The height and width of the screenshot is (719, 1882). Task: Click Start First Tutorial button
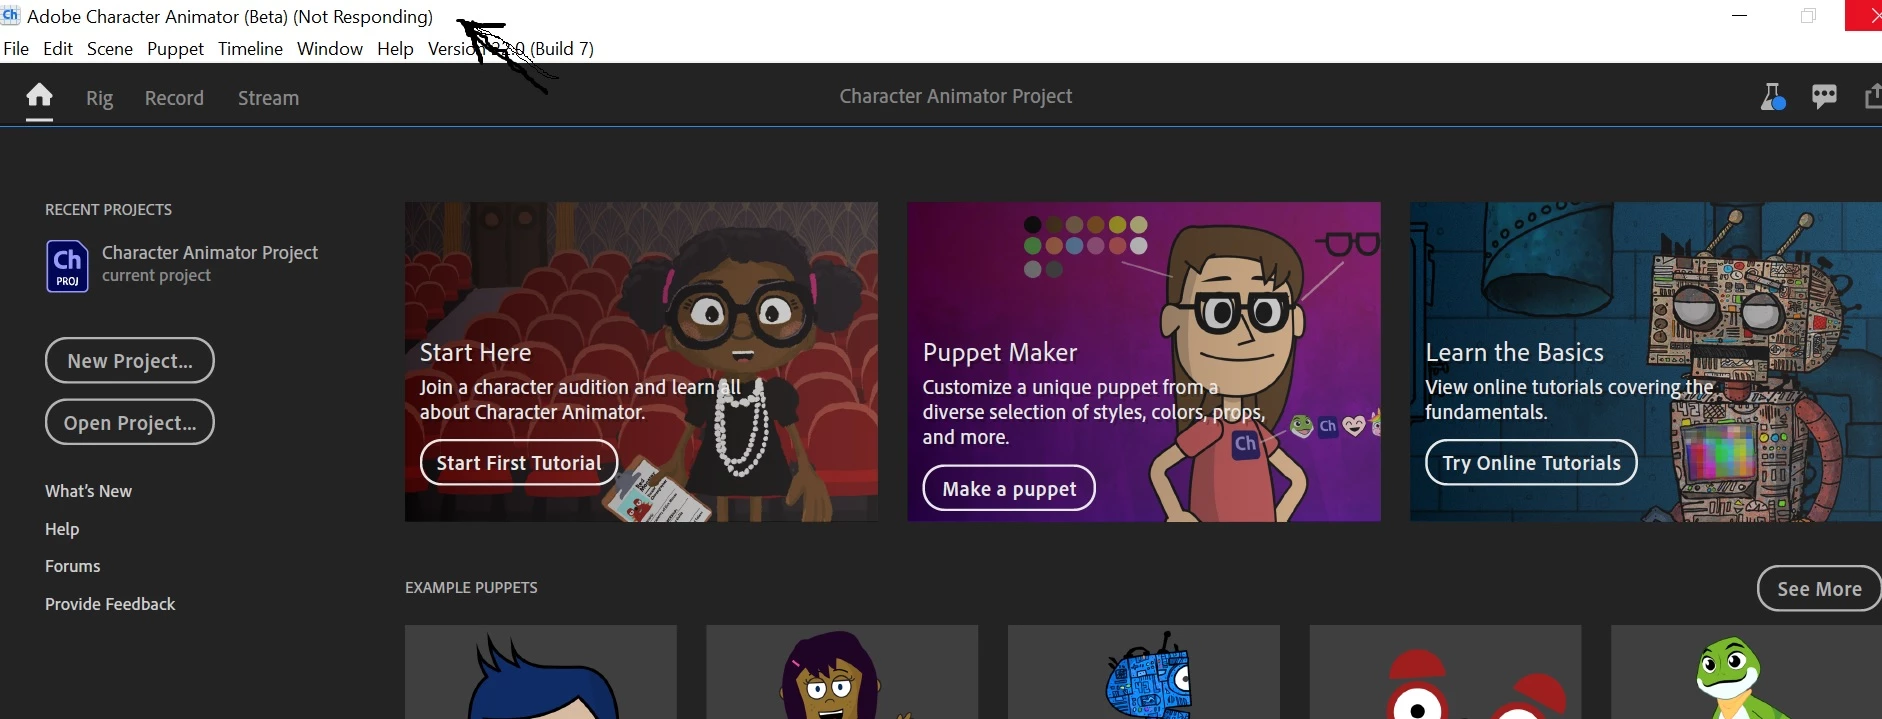pyautogui.click(x=519, y=463)
